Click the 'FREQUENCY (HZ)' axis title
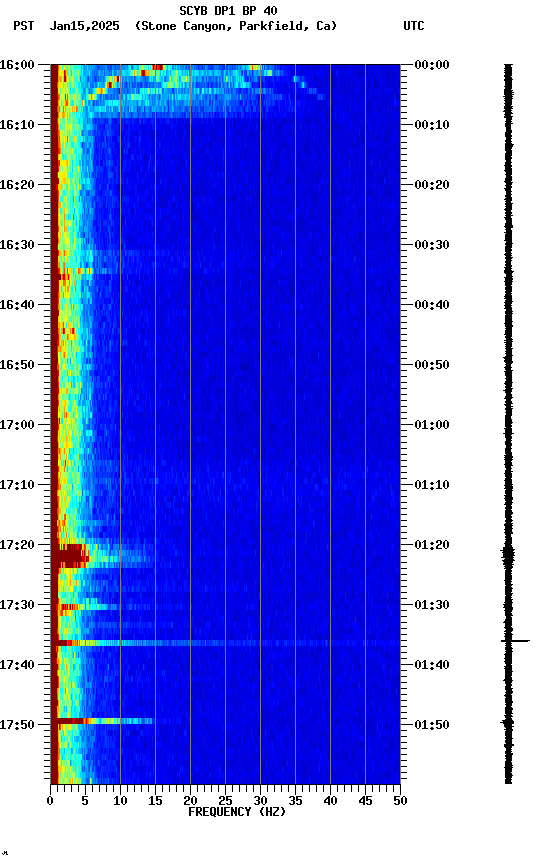The image size is (552, 864). [237, 812]
